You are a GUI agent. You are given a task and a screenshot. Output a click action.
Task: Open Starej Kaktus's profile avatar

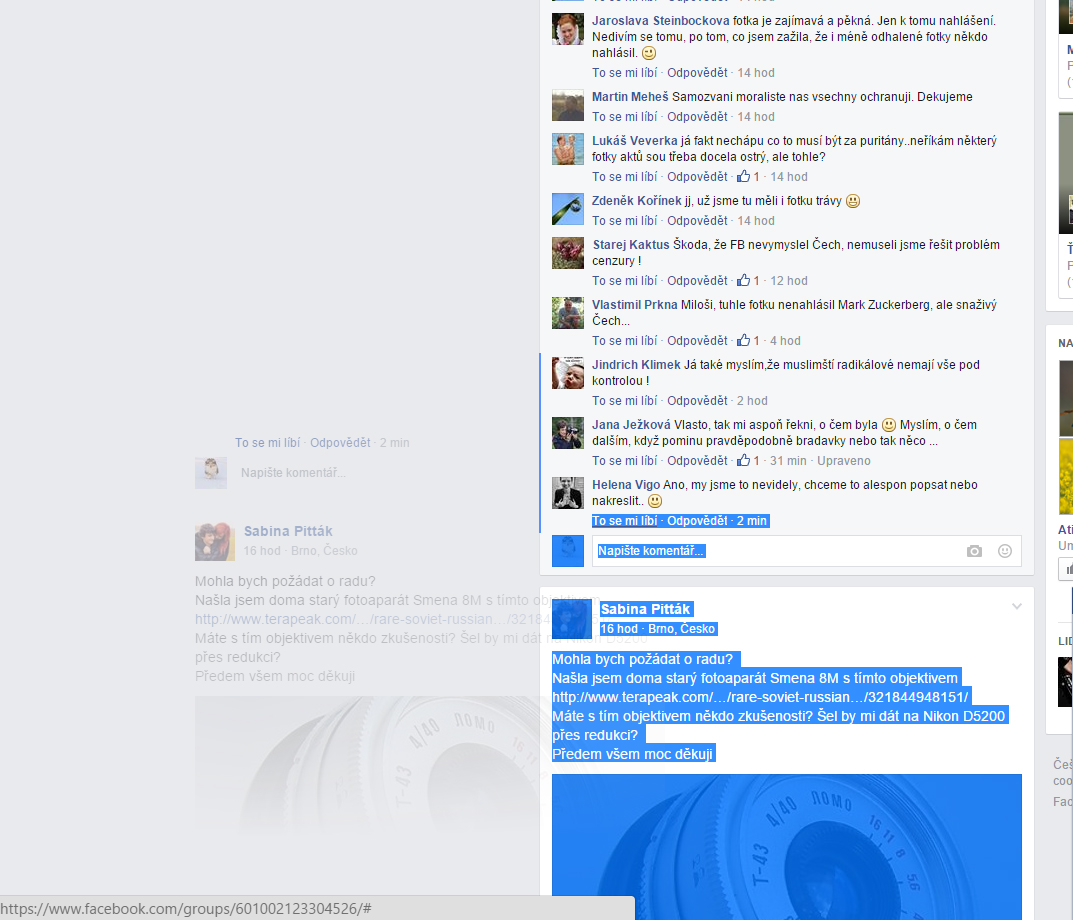(568, 253)
